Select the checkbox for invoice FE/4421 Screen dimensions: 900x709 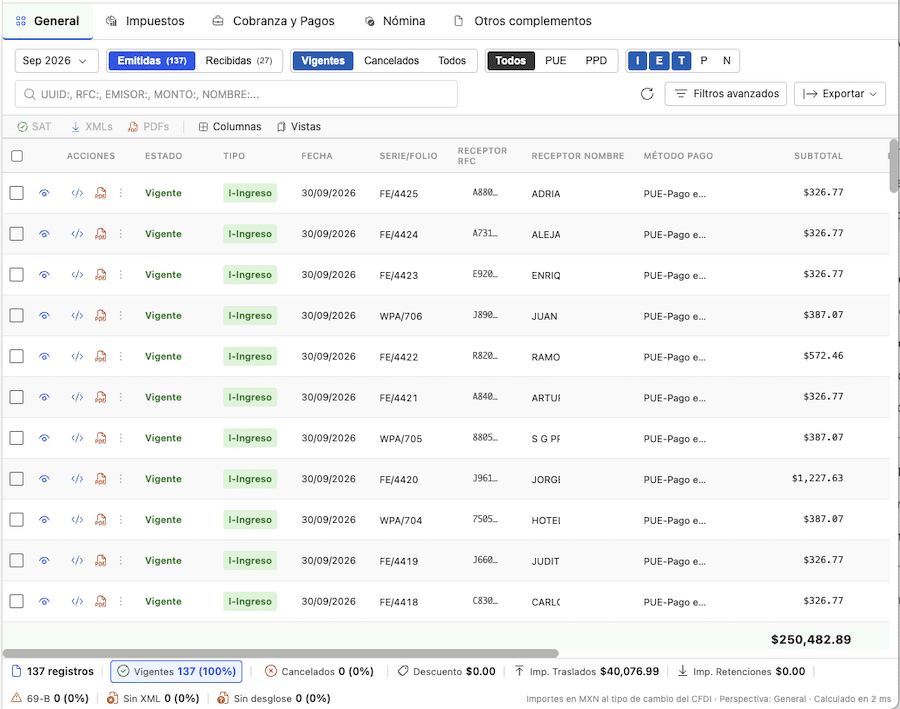[17, 397]
